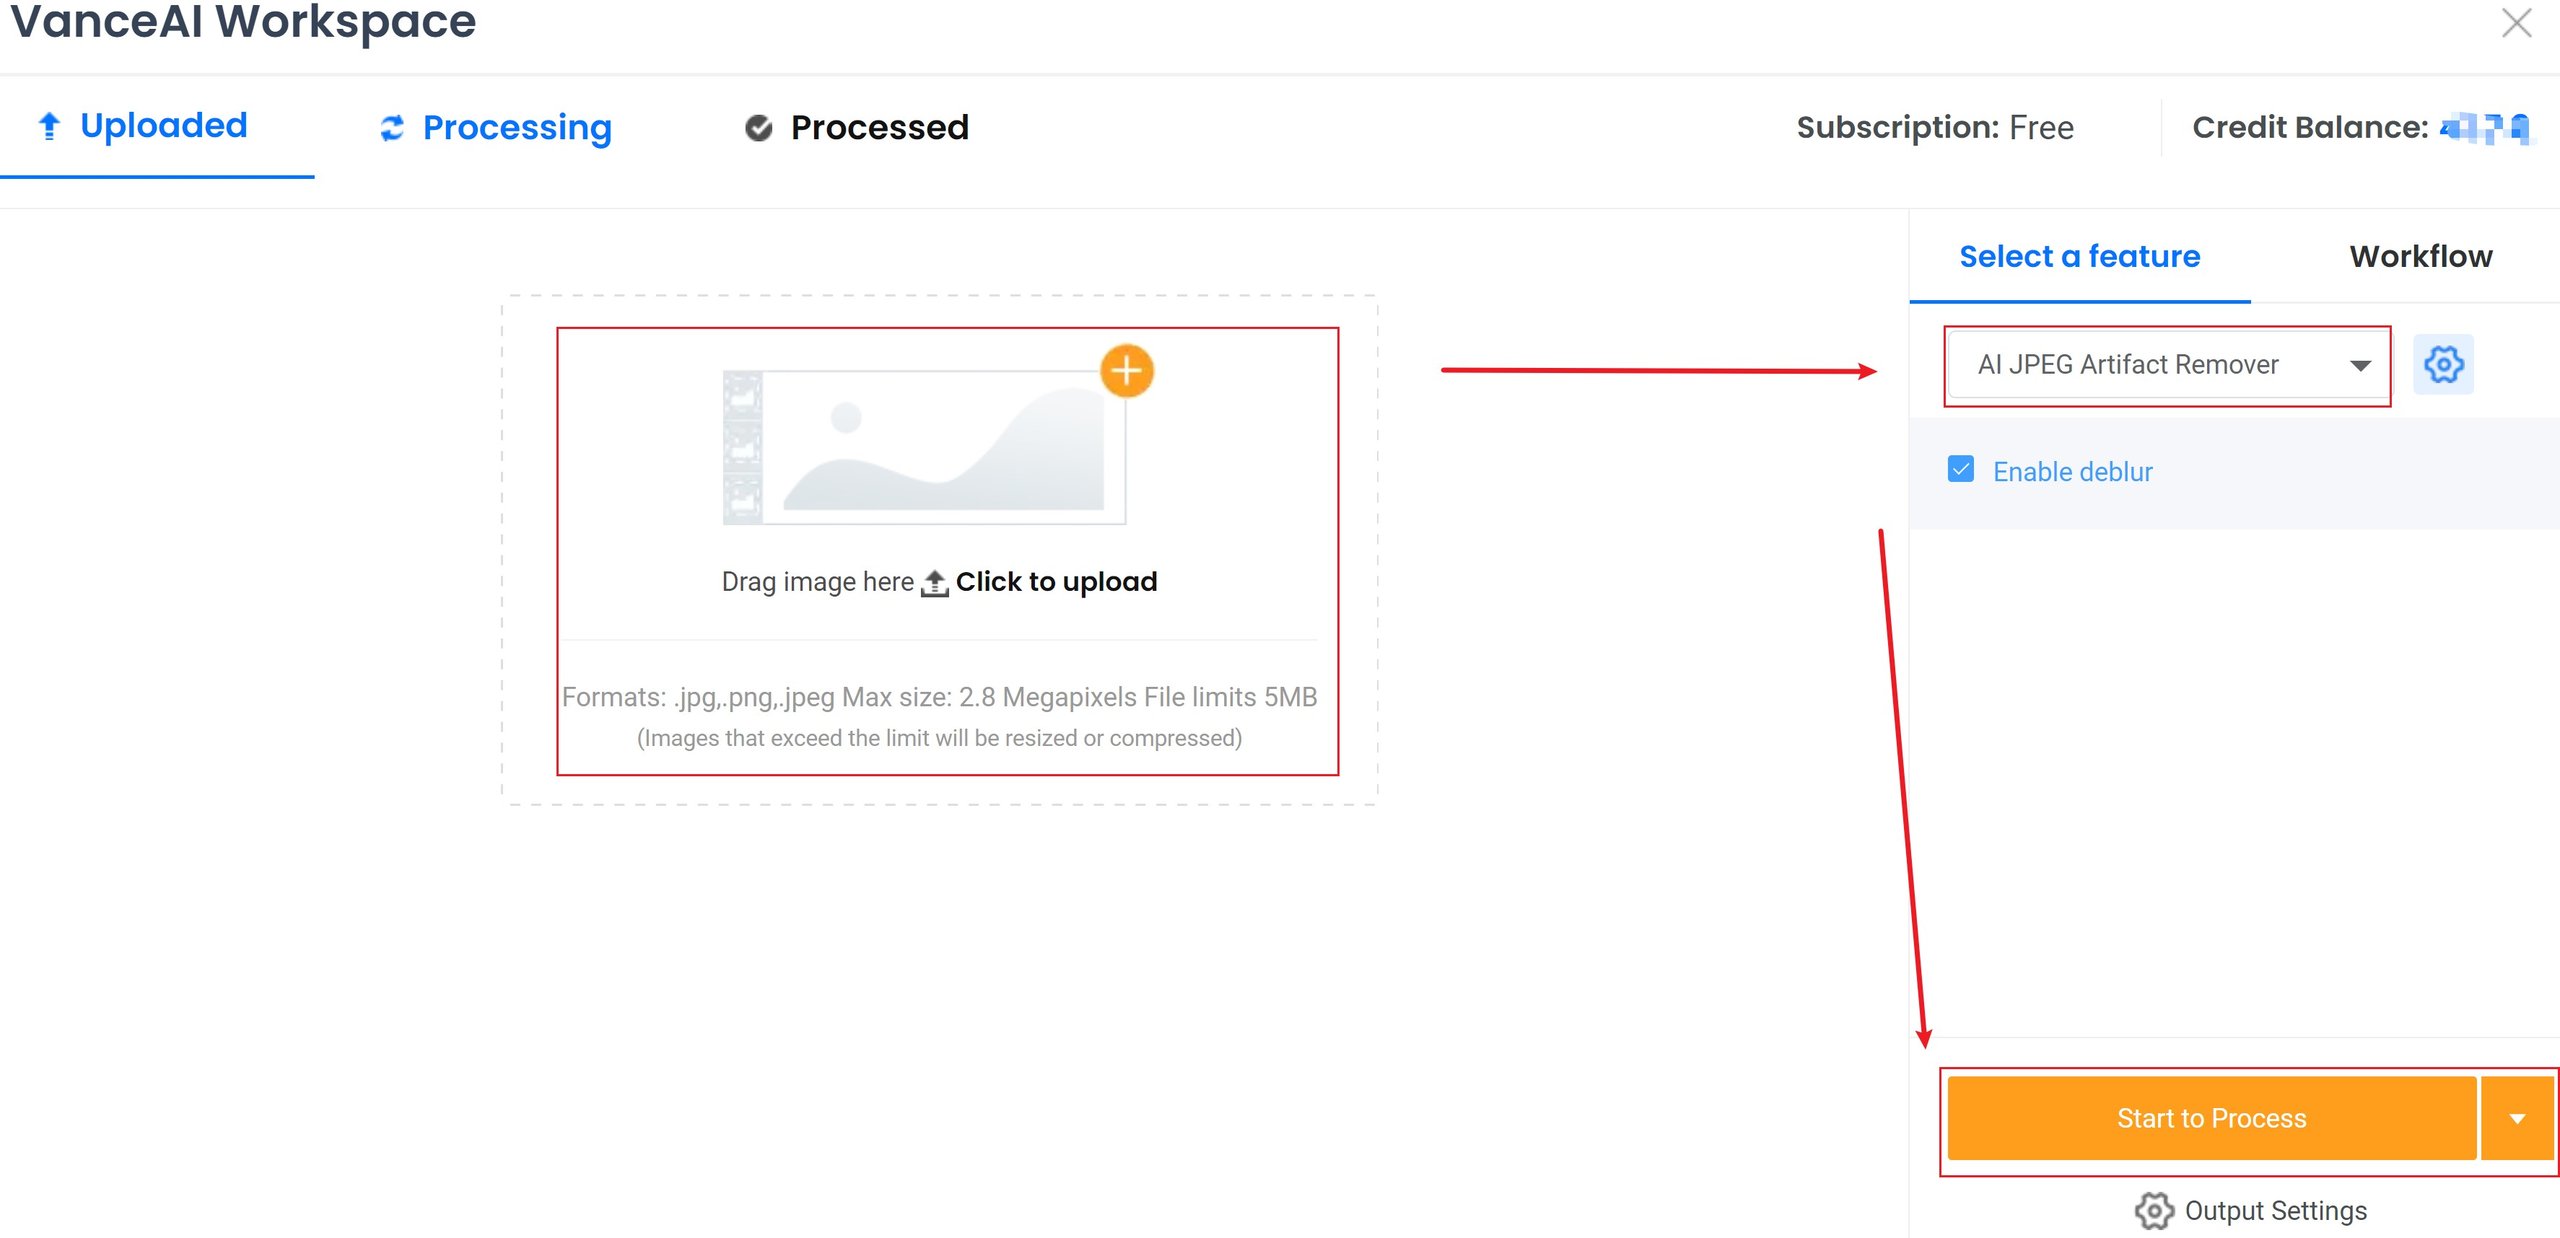Click the Processed checkmark icon

pyautogui.click(x=759, y=128)
